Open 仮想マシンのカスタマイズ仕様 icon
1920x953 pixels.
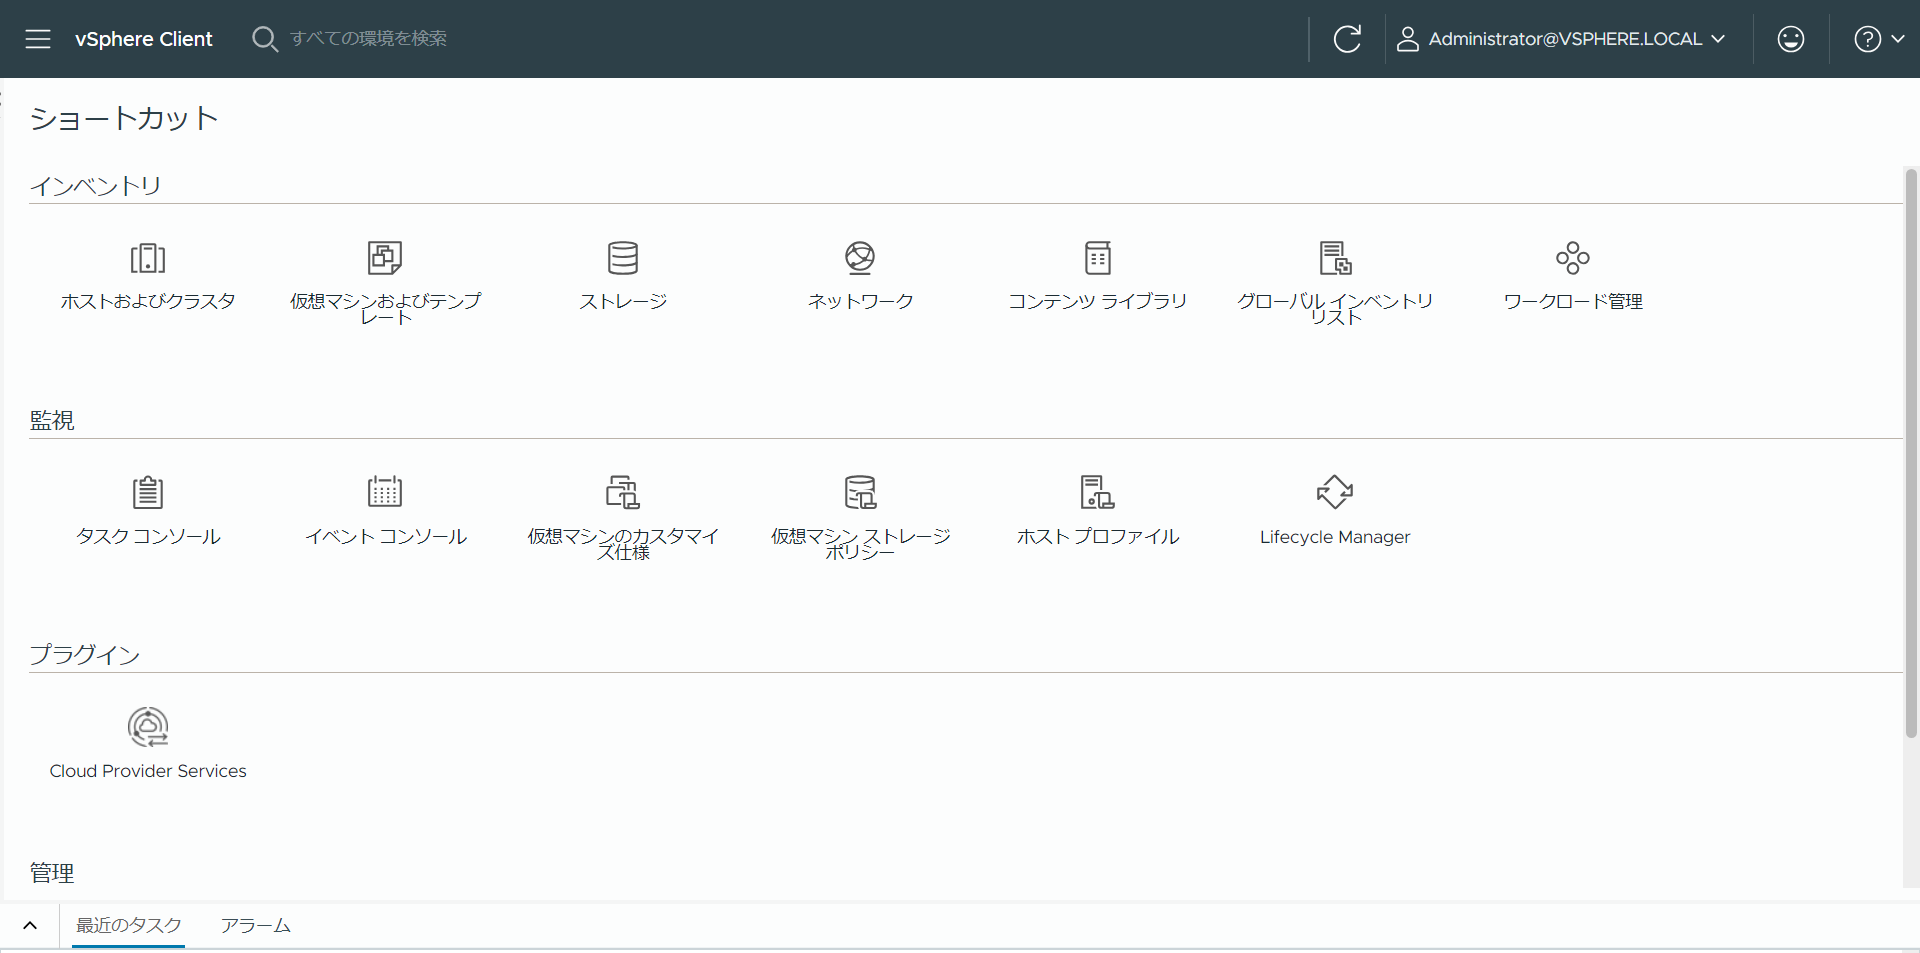623,492
